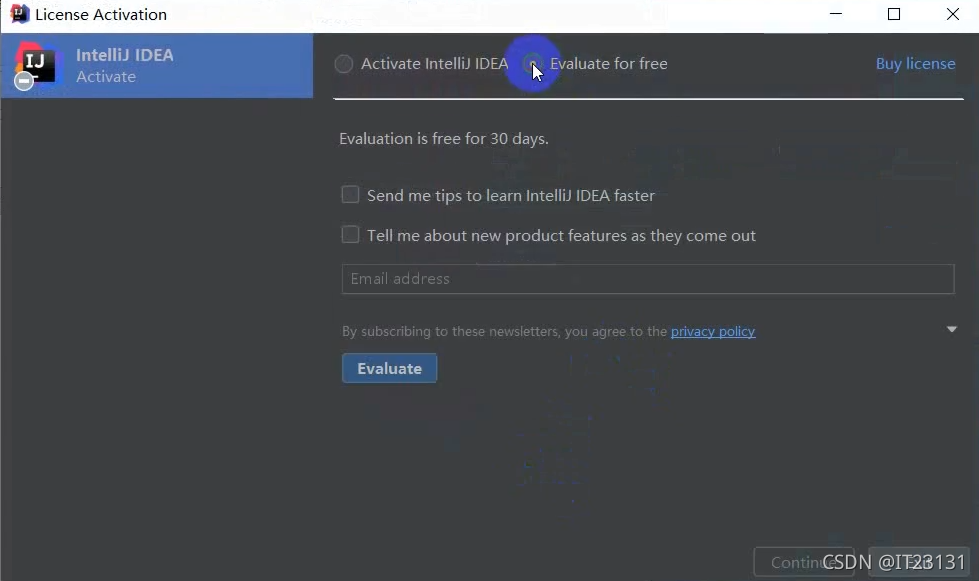Select IntelliJ IDEA product in sidebar

(x=157, y=66)
